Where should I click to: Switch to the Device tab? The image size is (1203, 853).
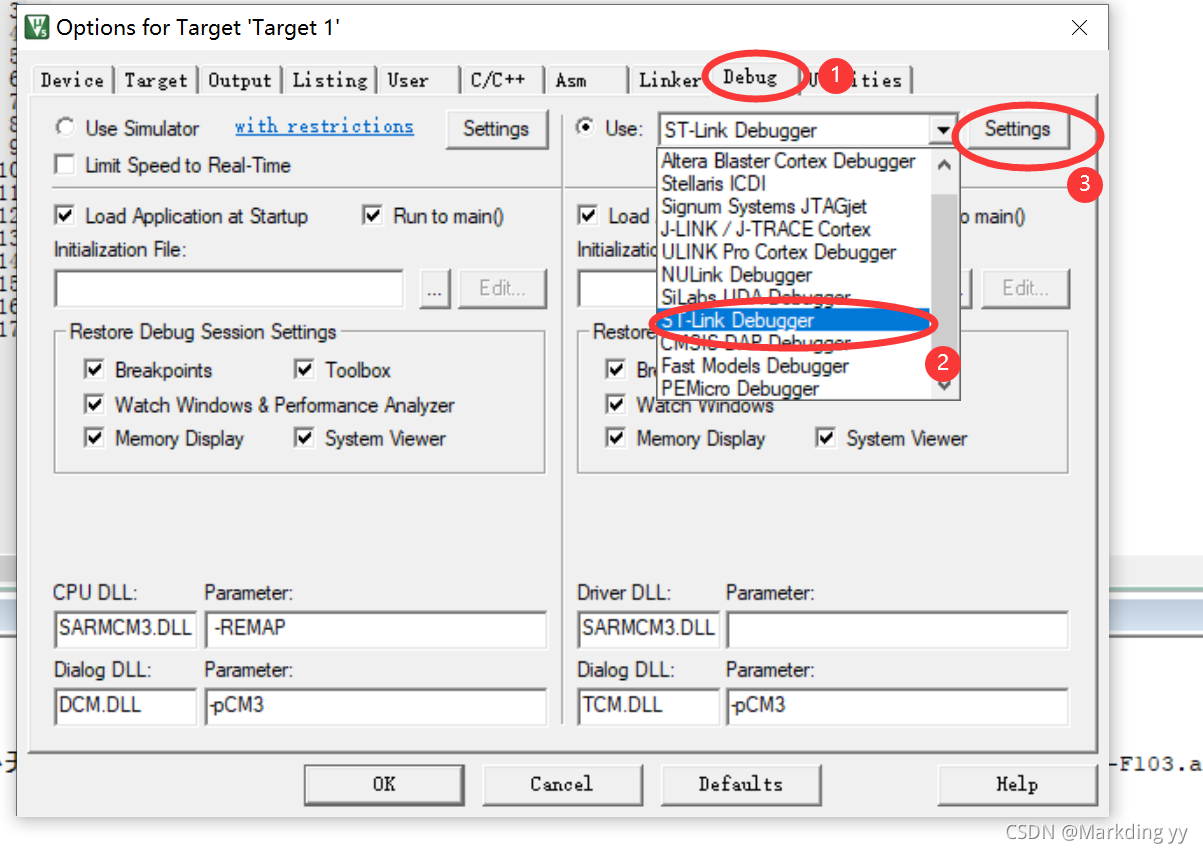[x=72, y=80]
